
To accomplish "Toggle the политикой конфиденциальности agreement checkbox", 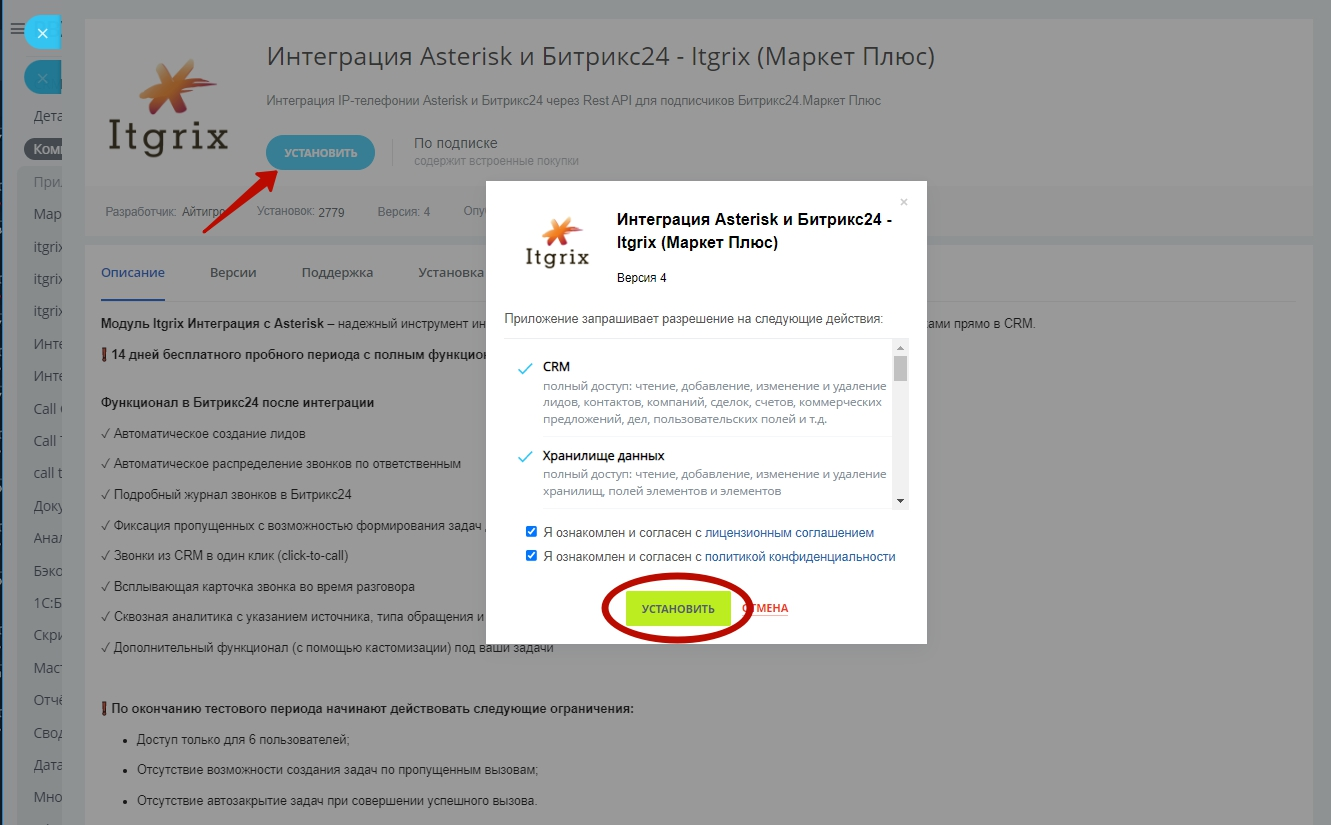I will 532,556.
